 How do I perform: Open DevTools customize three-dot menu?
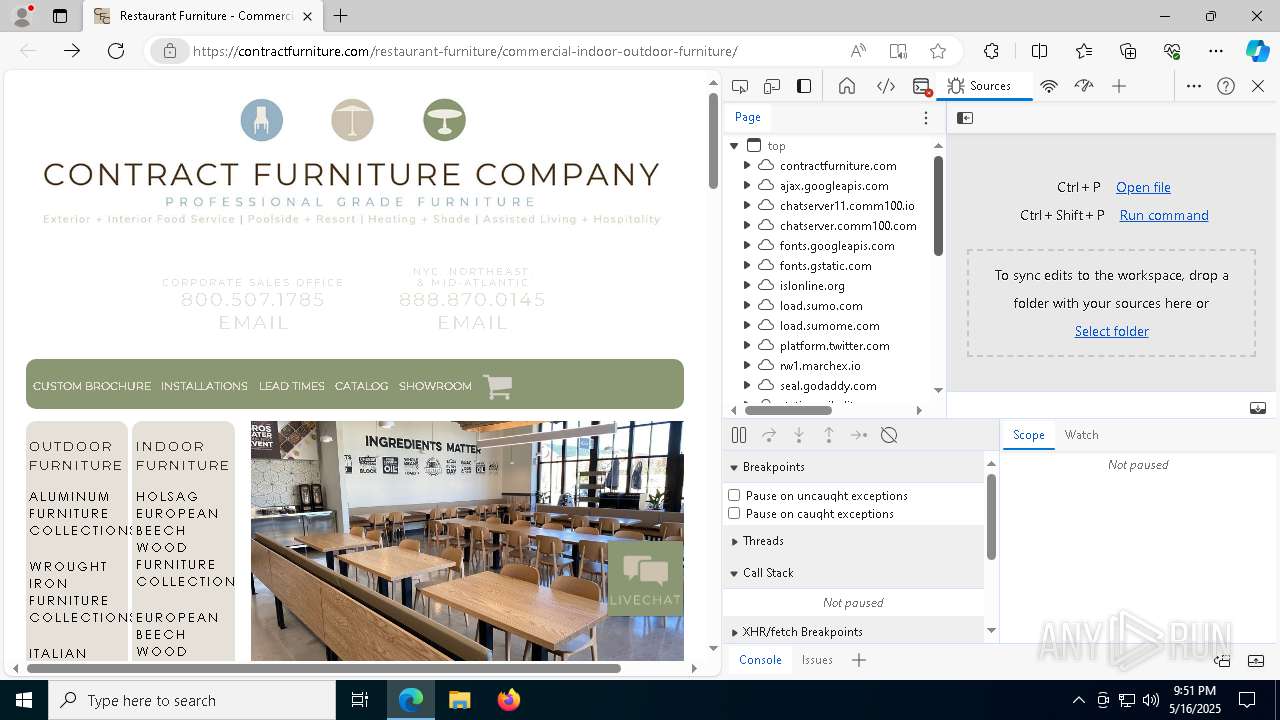[x=1194, y=86]
